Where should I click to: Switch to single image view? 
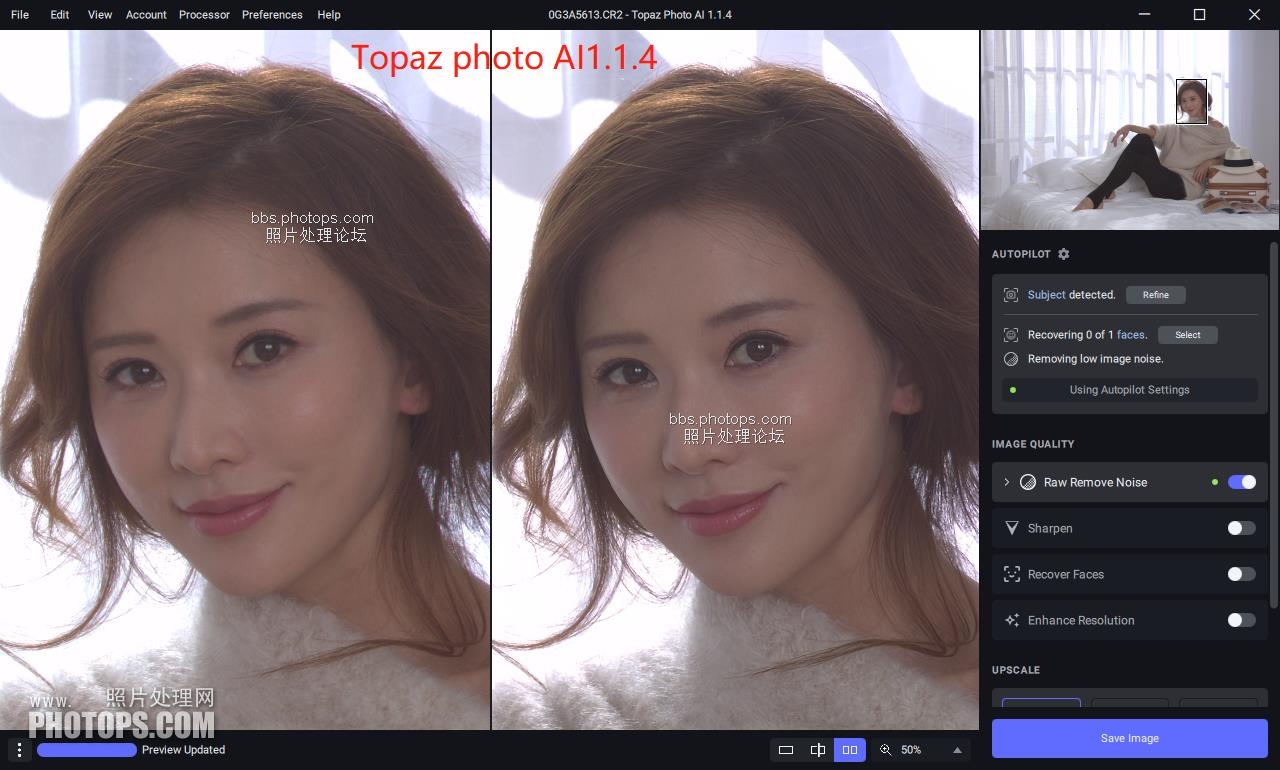(786, 750)
